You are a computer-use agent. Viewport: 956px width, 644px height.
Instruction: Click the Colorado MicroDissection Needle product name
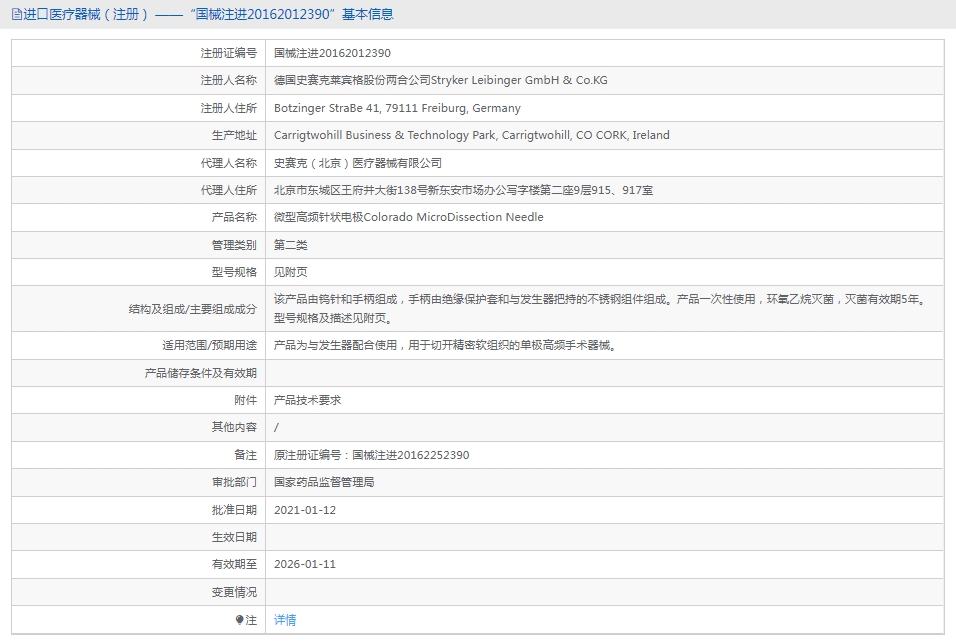pyautogui.click(x=408, y=217)
